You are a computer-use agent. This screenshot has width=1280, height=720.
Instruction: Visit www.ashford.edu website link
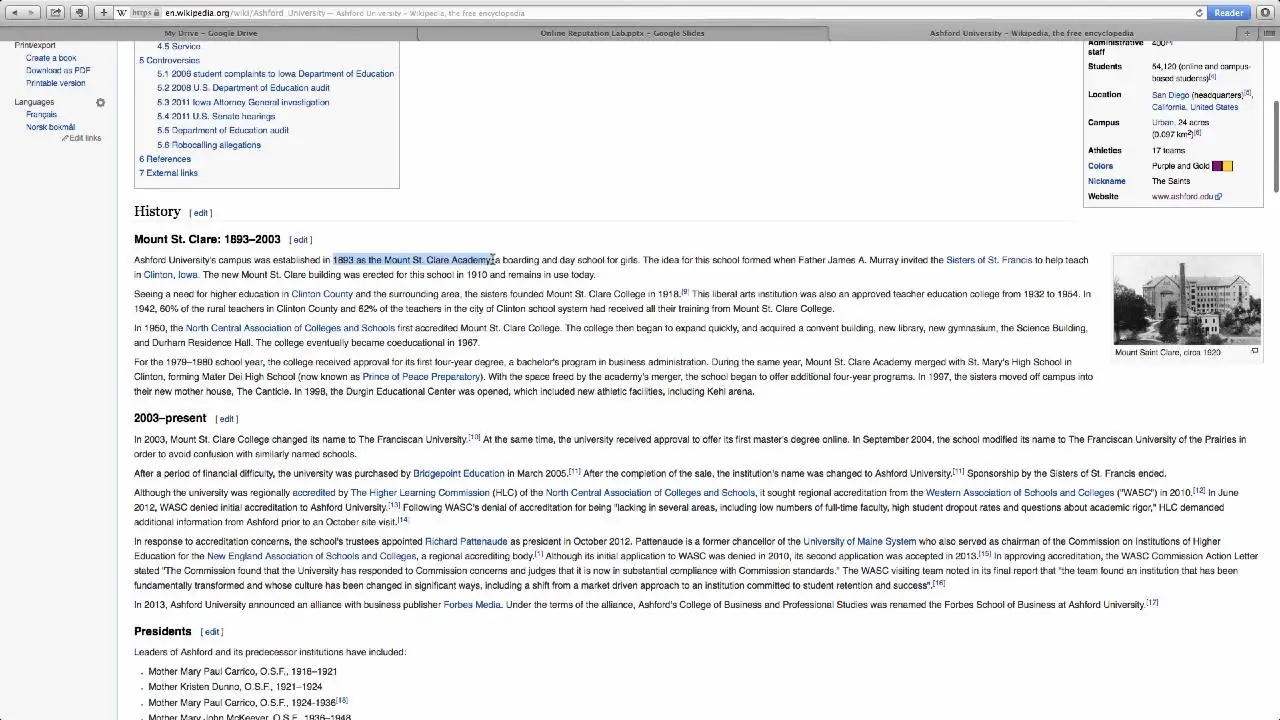click(x=1182, y=197)
